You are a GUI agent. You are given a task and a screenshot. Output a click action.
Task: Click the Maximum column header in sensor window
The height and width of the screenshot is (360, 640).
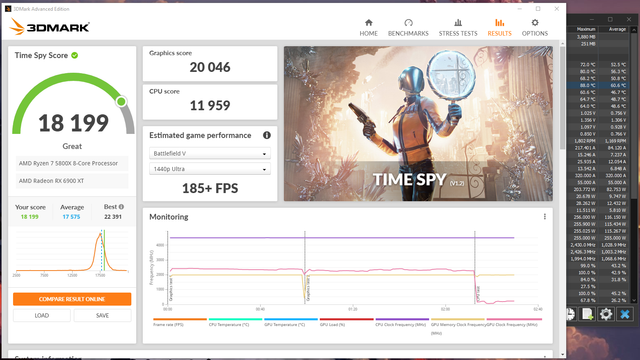(586, 29)
